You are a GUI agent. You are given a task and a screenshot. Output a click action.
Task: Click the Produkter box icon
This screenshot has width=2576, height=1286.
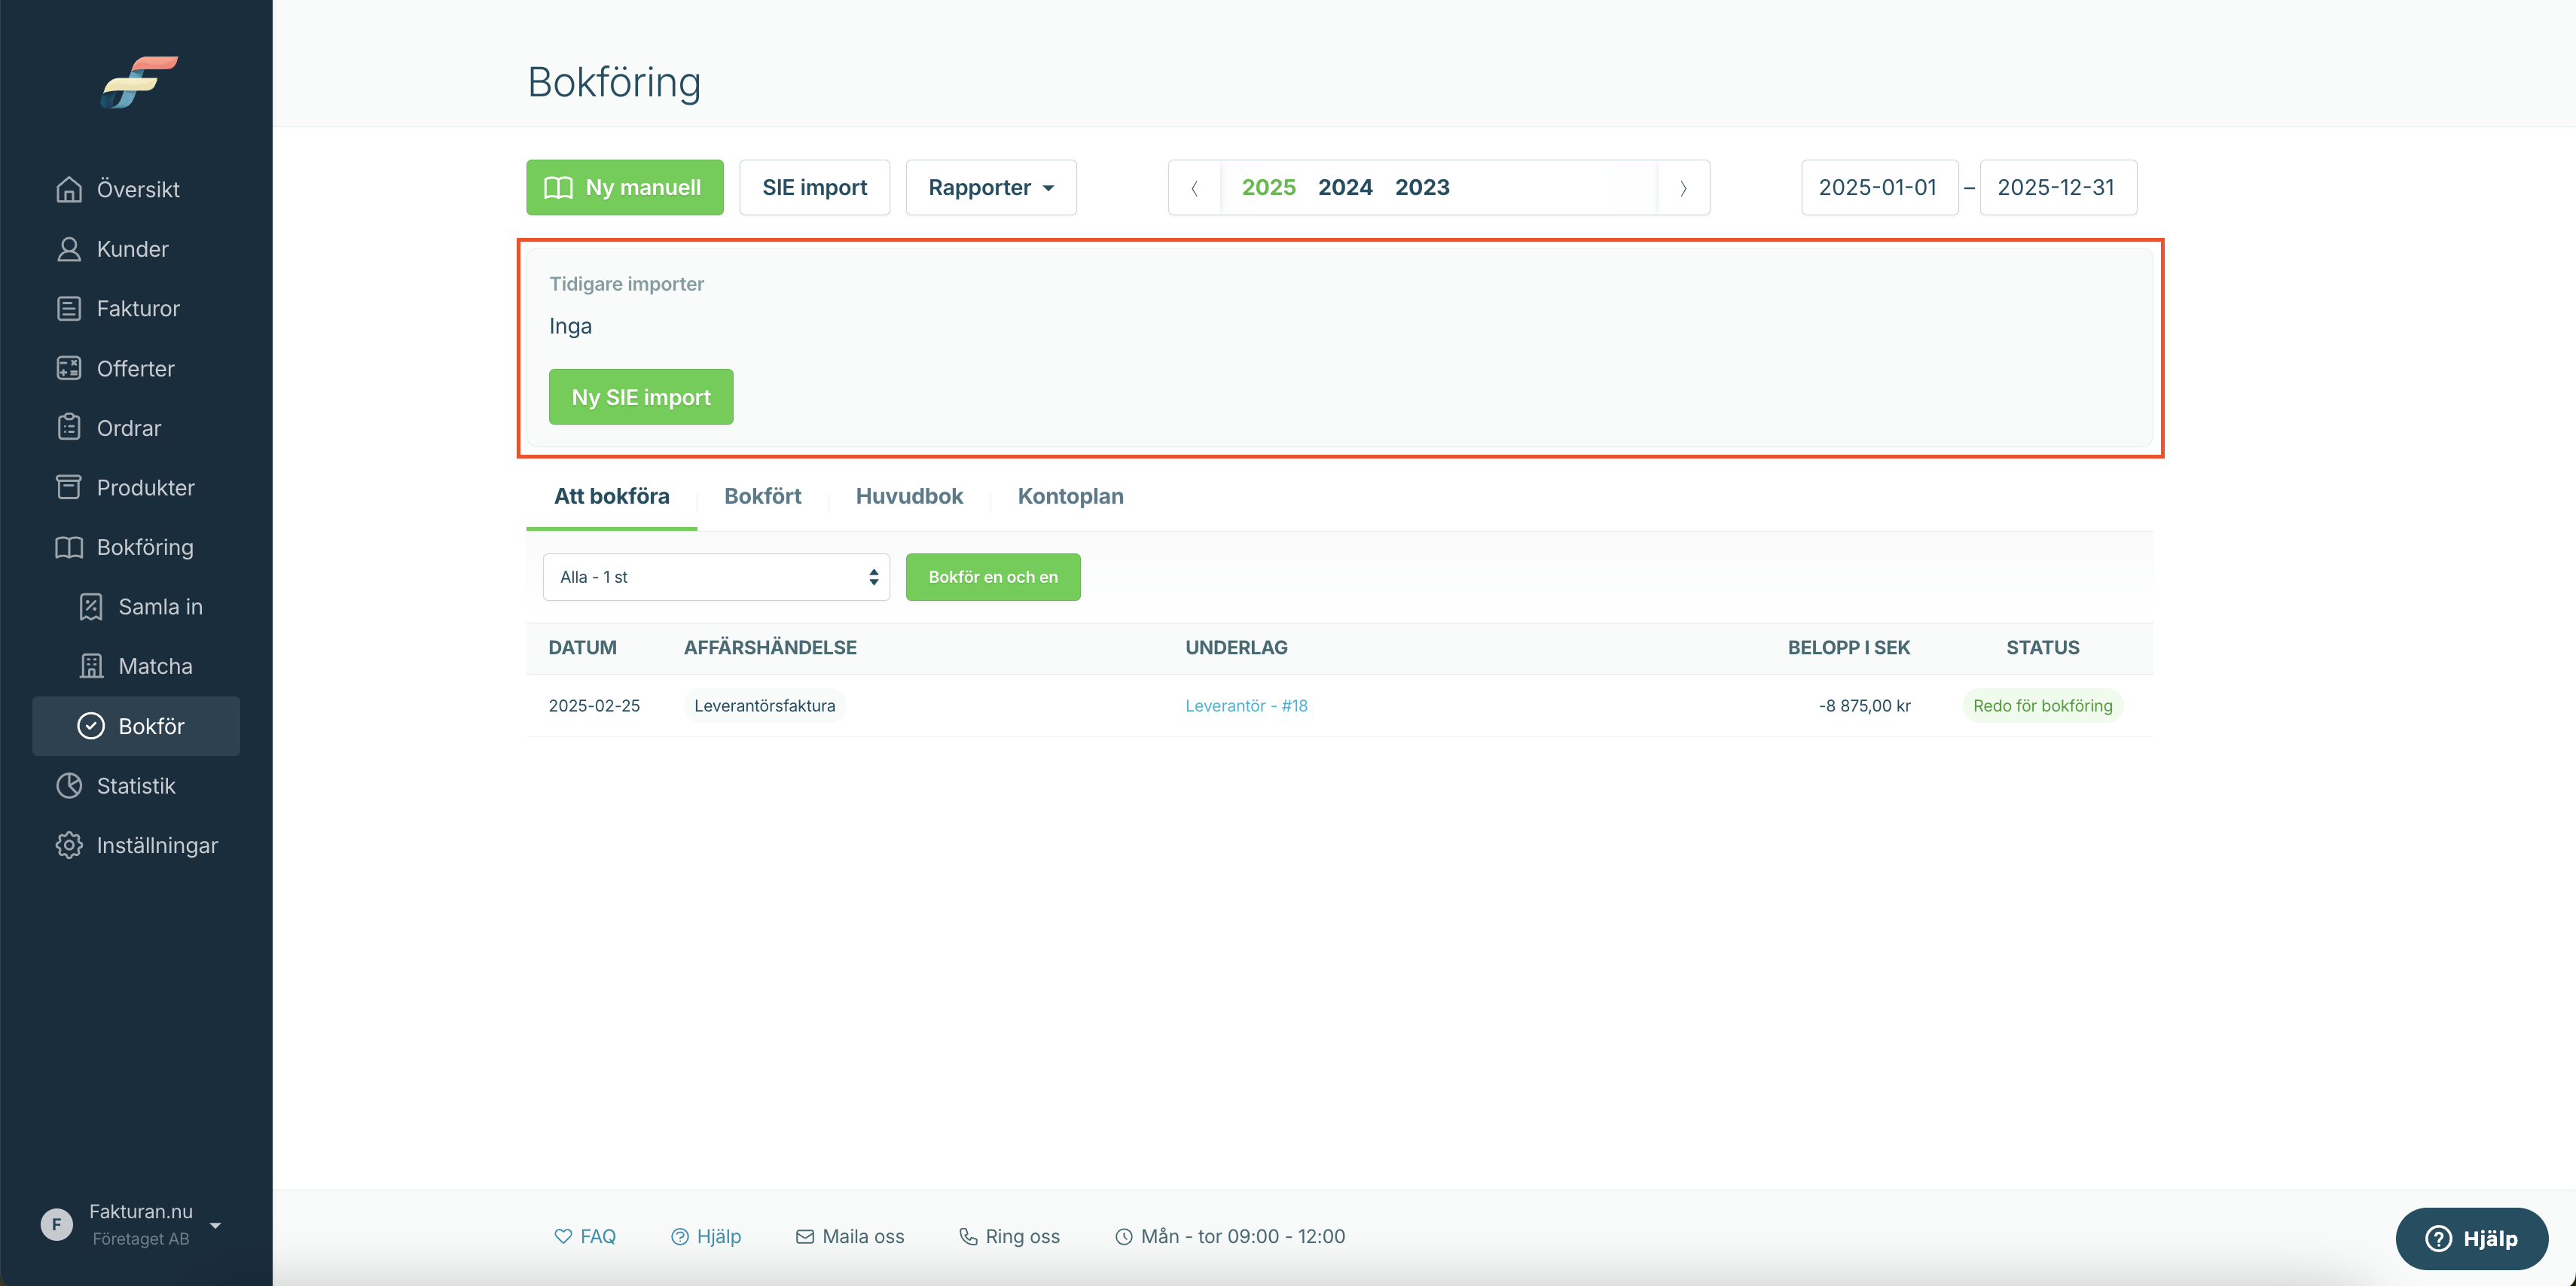tap(69, 487)
